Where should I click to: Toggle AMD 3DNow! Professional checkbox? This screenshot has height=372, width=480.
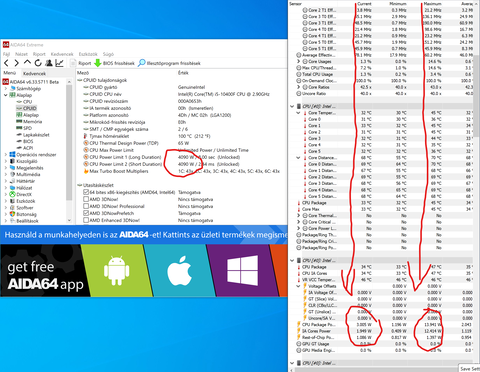point(86,206)
